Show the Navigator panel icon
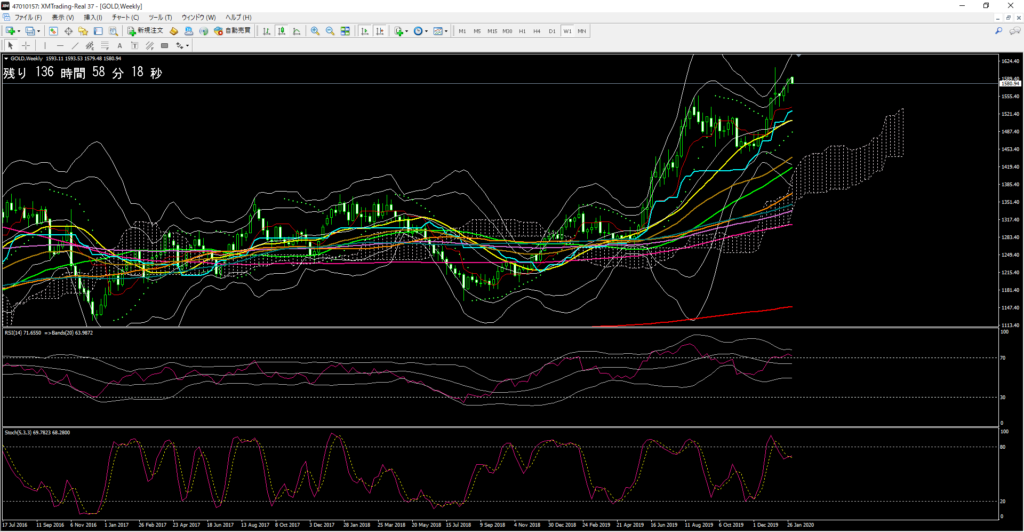Image resolution: width=1024 pixels, height=532 pixels. (83, 31)
